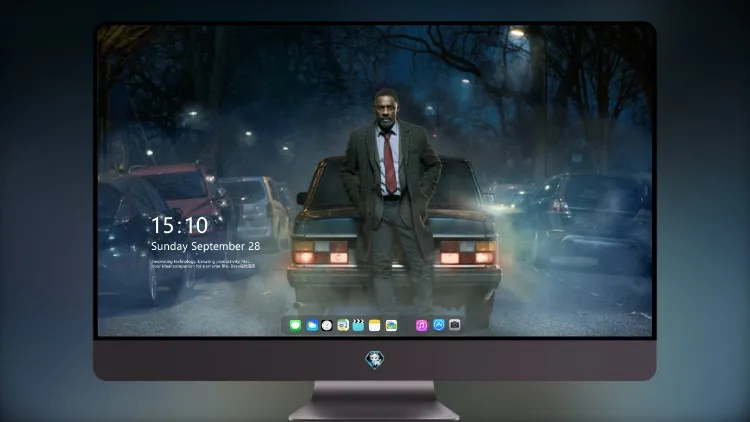Open the Preview app icon in dock
The height and width of the screenshot is (422, 750).
coord(343,325)
